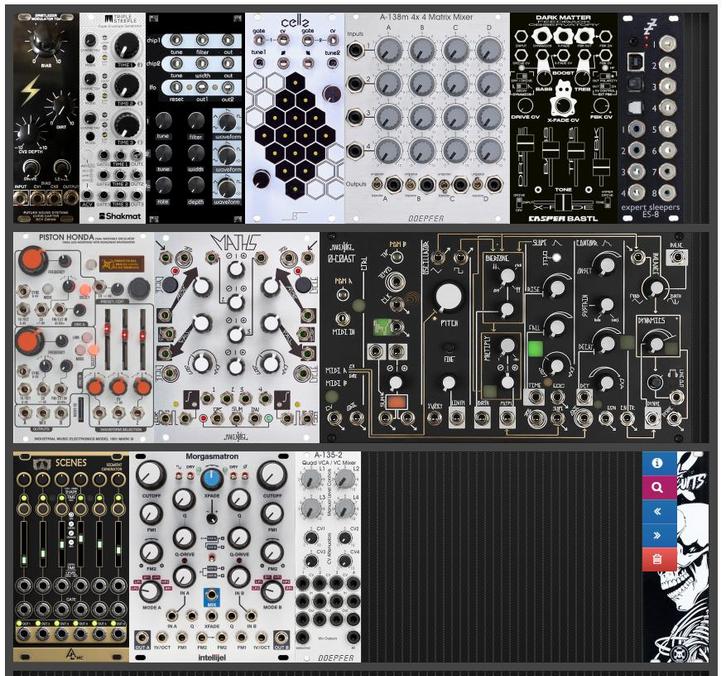Click the blue MIX jack on Morgasmatron
Viewport: 726px width, 676px height.
coord(212,596)
